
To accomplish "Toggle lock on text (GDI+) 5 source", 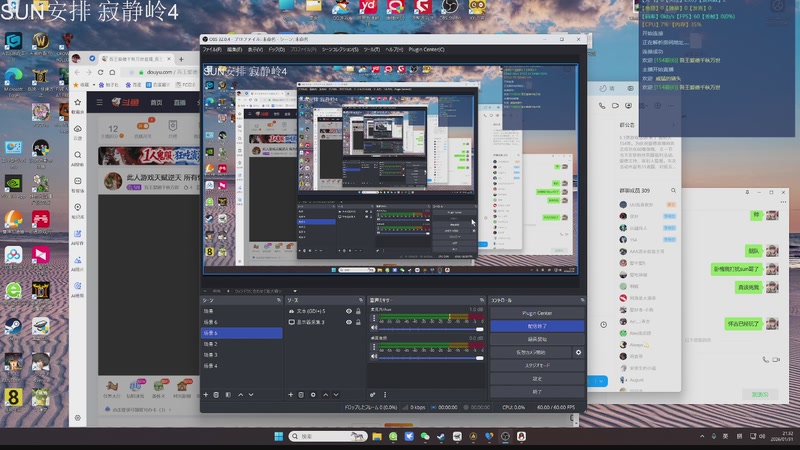I will (x=358, y=311).
